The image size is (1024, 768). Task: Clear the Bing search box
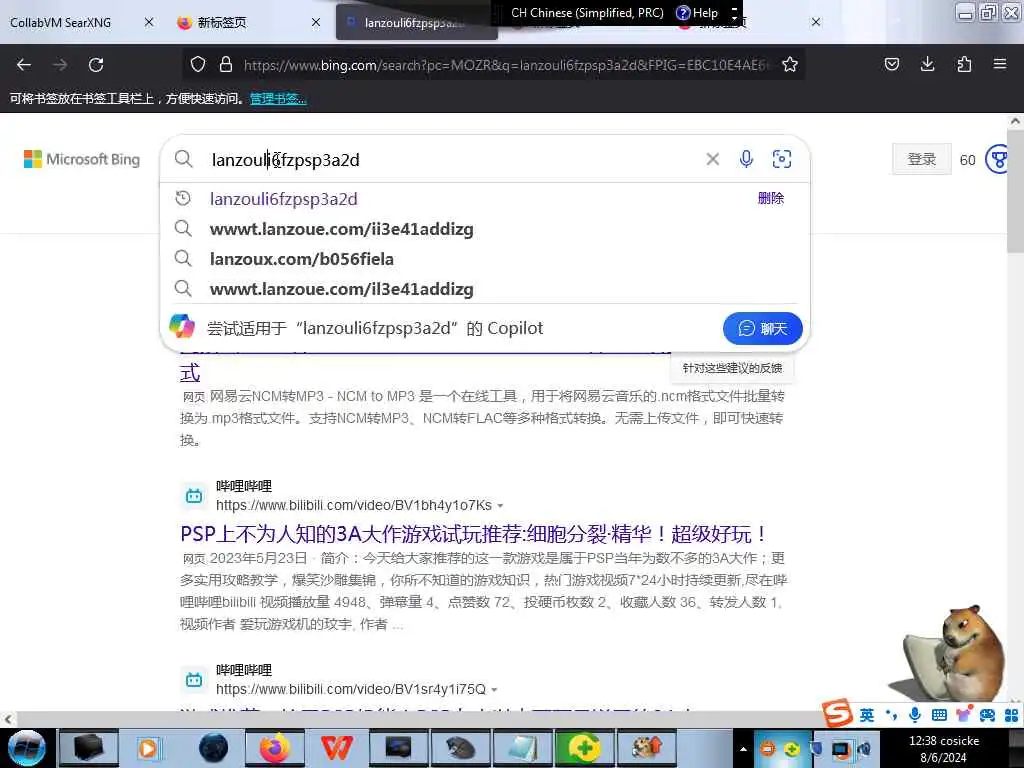pos(712,159)
